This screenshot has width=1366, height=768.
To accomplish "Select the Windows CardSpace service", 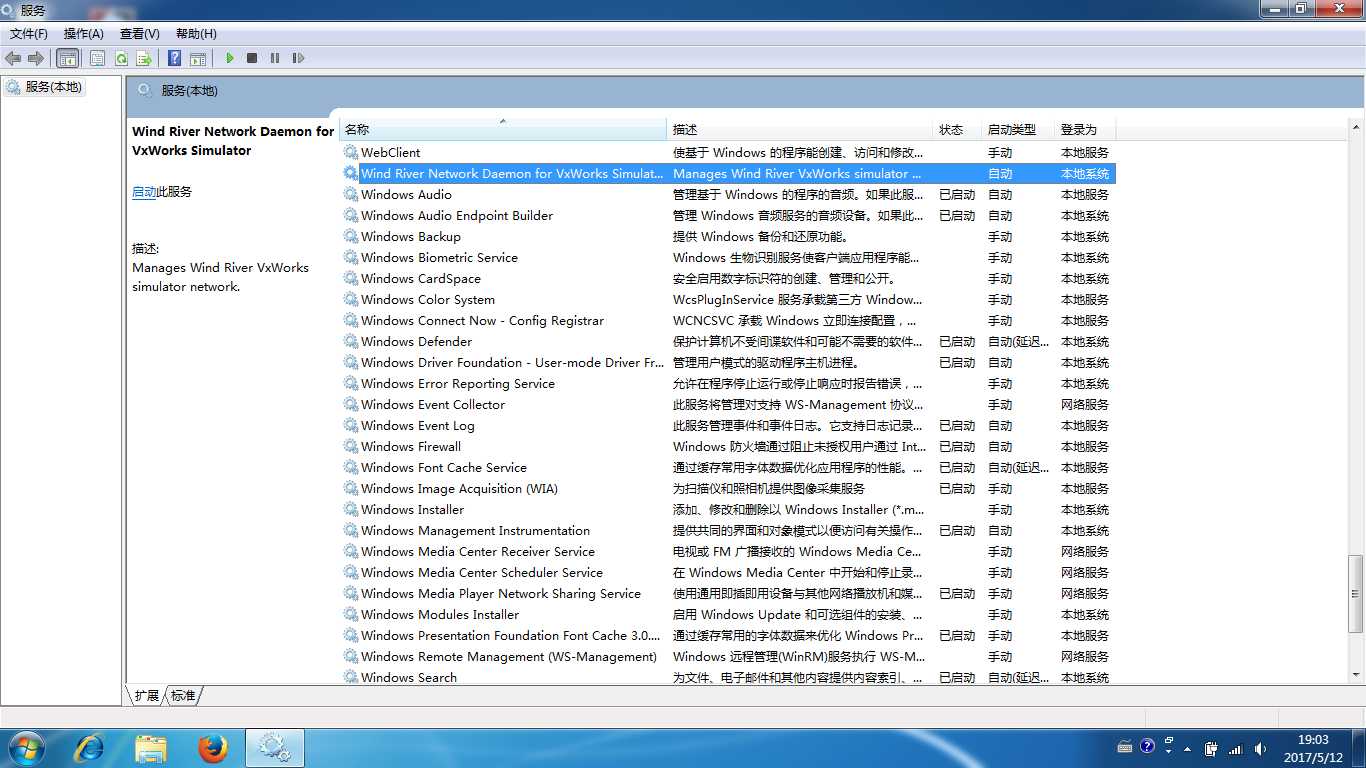I will pos(727,279).
